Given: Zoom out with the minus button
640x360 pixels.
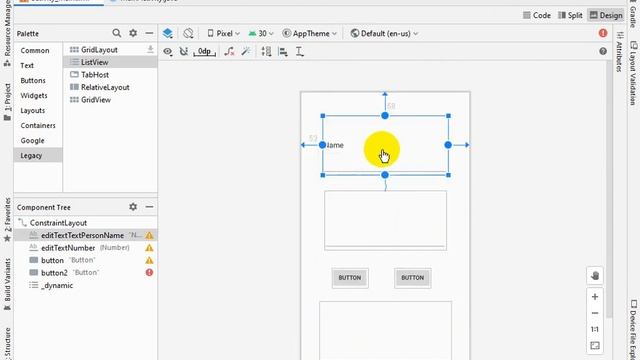Looking at the screenshot, I should click(595, 313).
